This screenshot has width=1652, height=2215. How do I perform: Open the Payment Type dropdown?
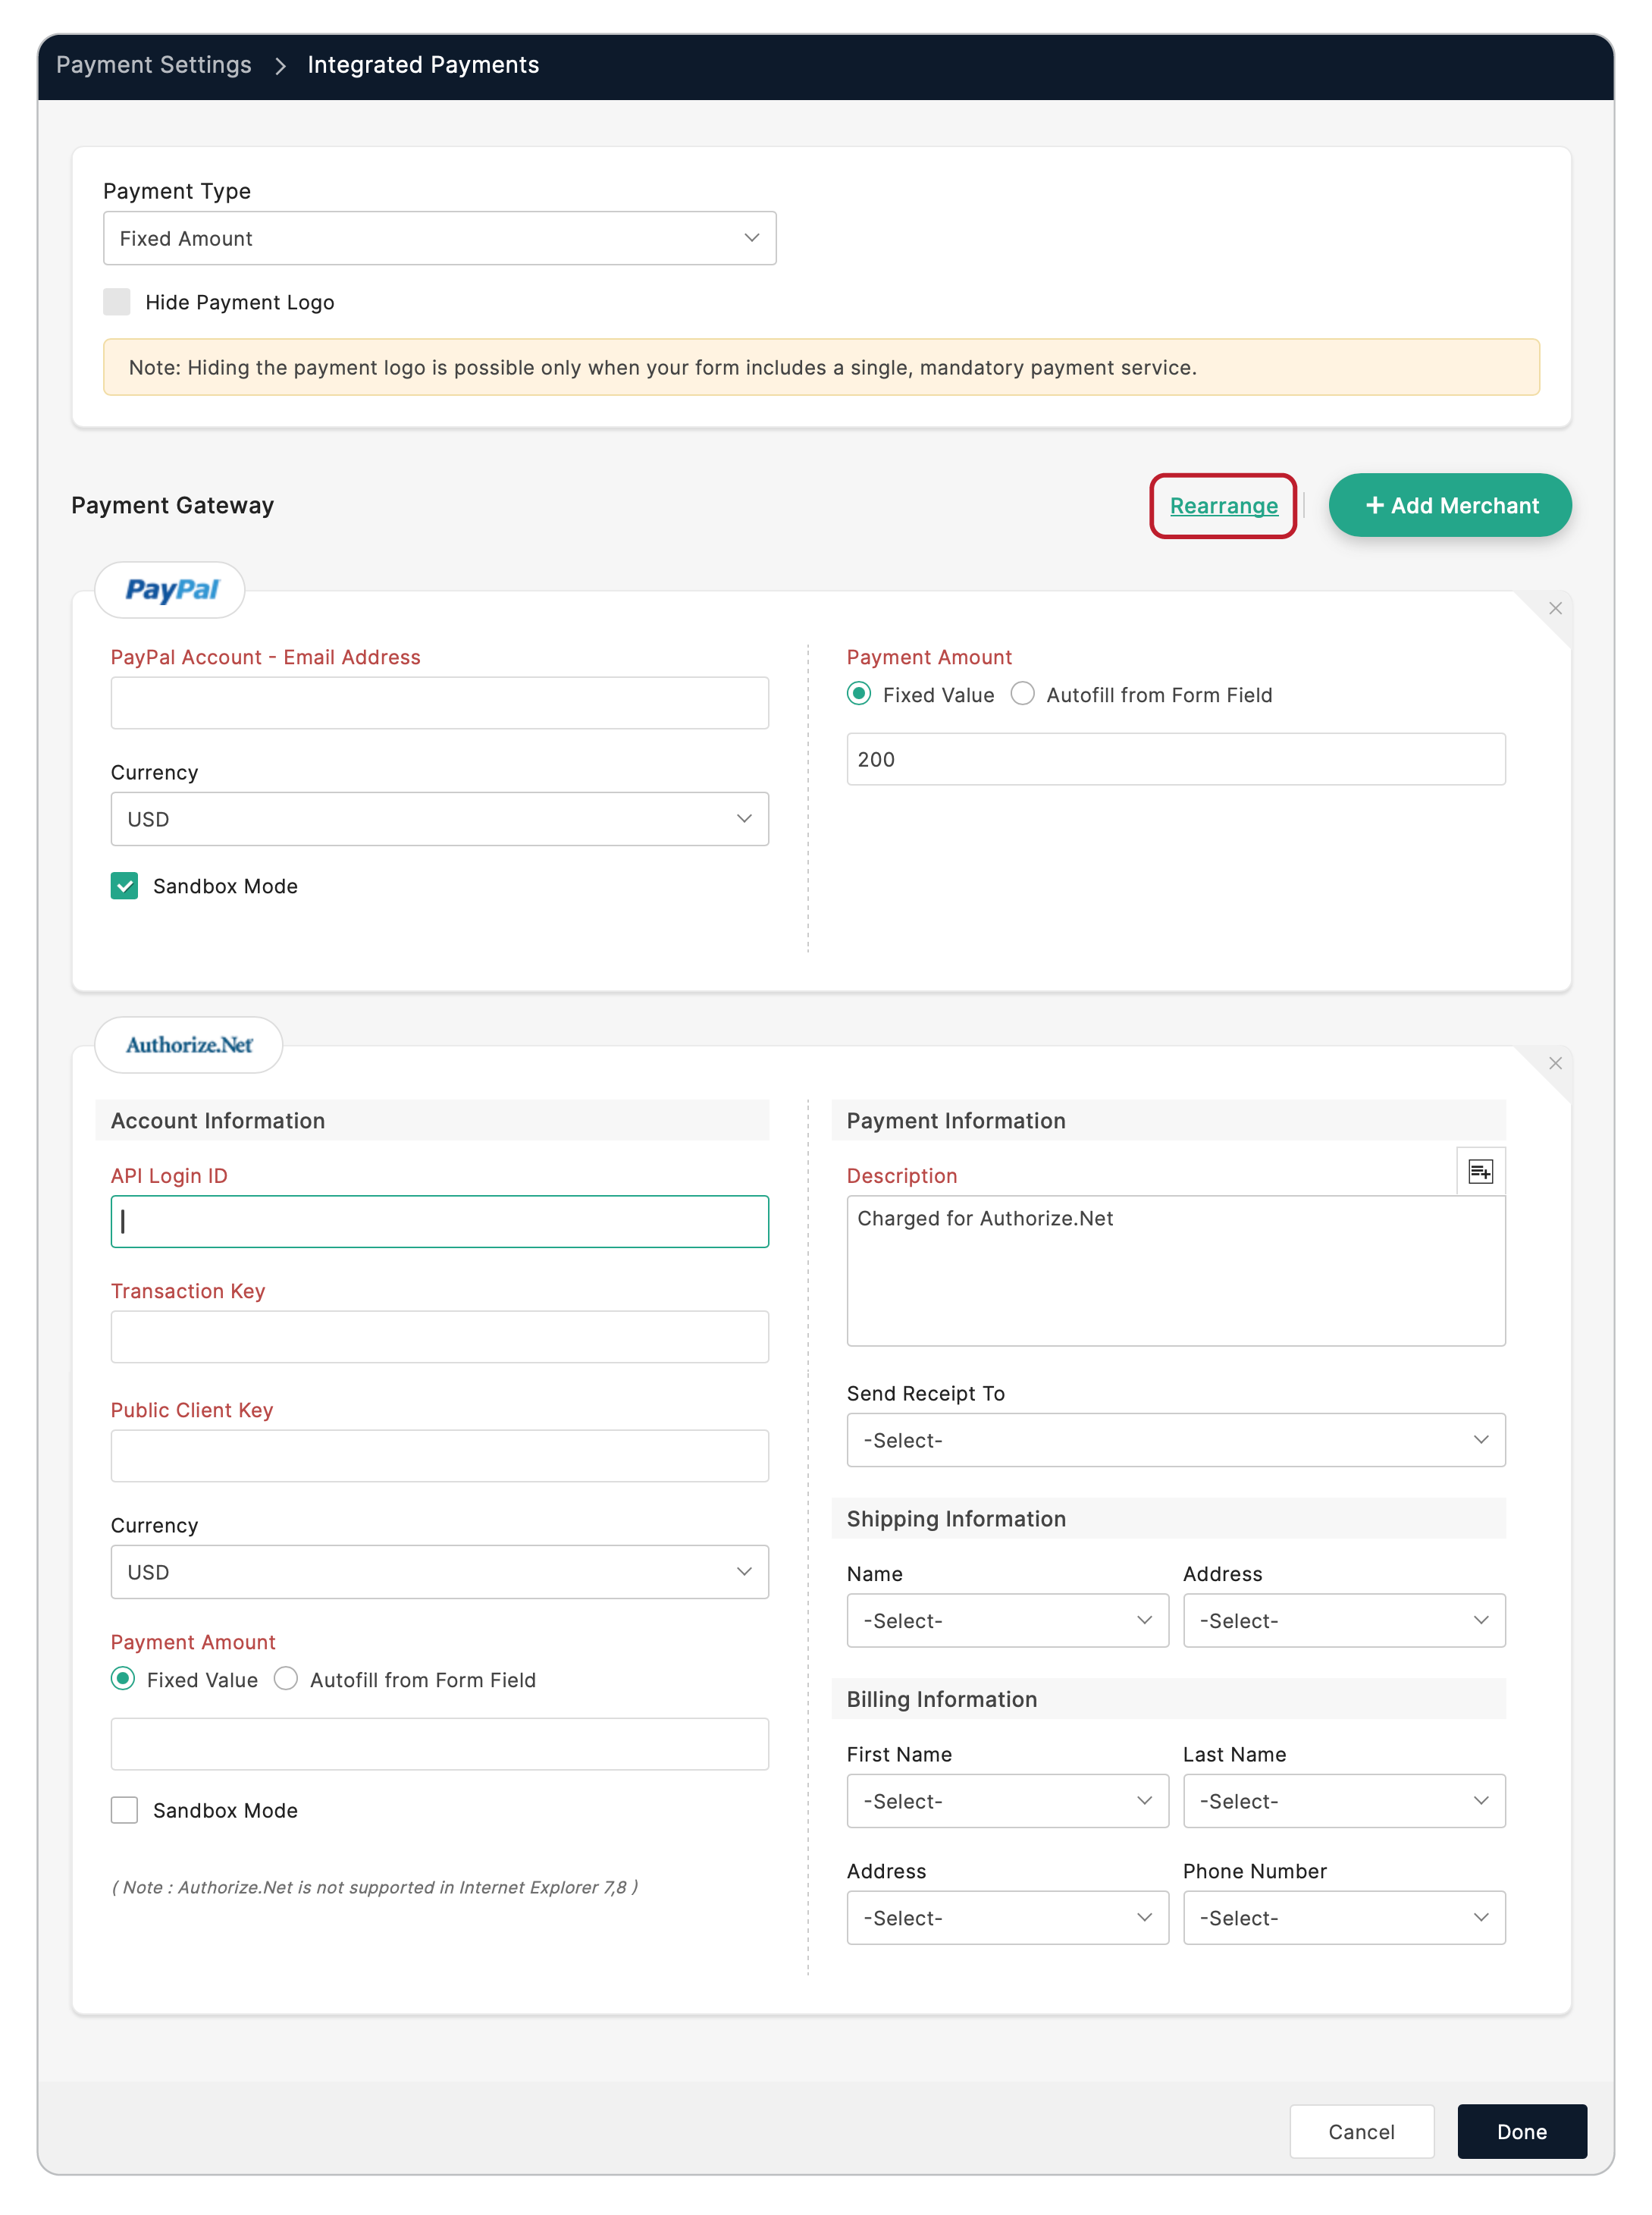coord(439,238)
